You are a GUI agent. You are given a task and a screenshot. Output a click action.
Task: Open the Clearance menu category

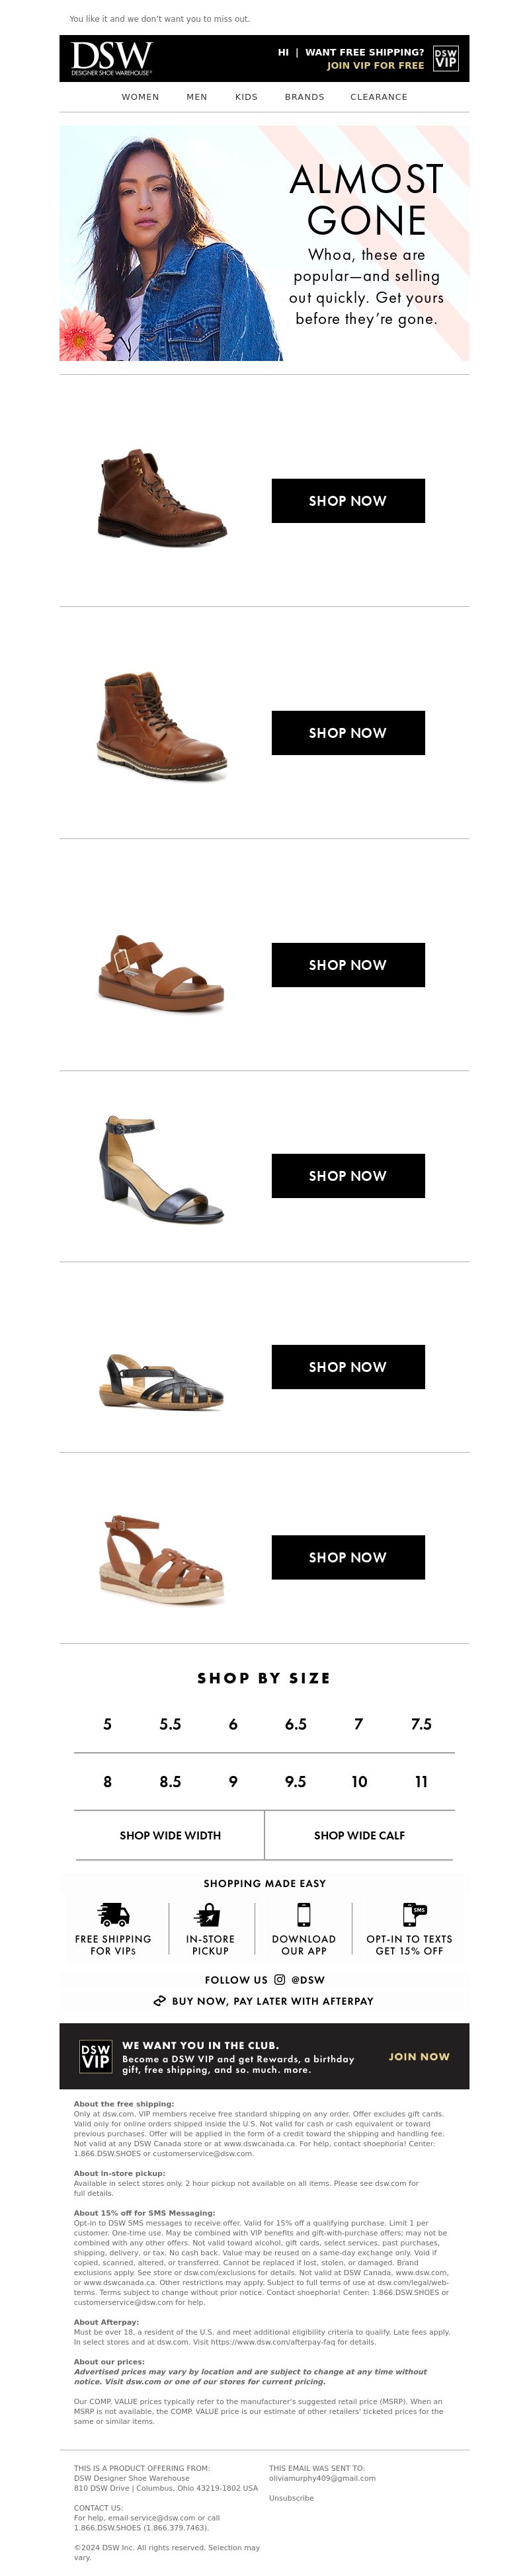click(379, 97)
